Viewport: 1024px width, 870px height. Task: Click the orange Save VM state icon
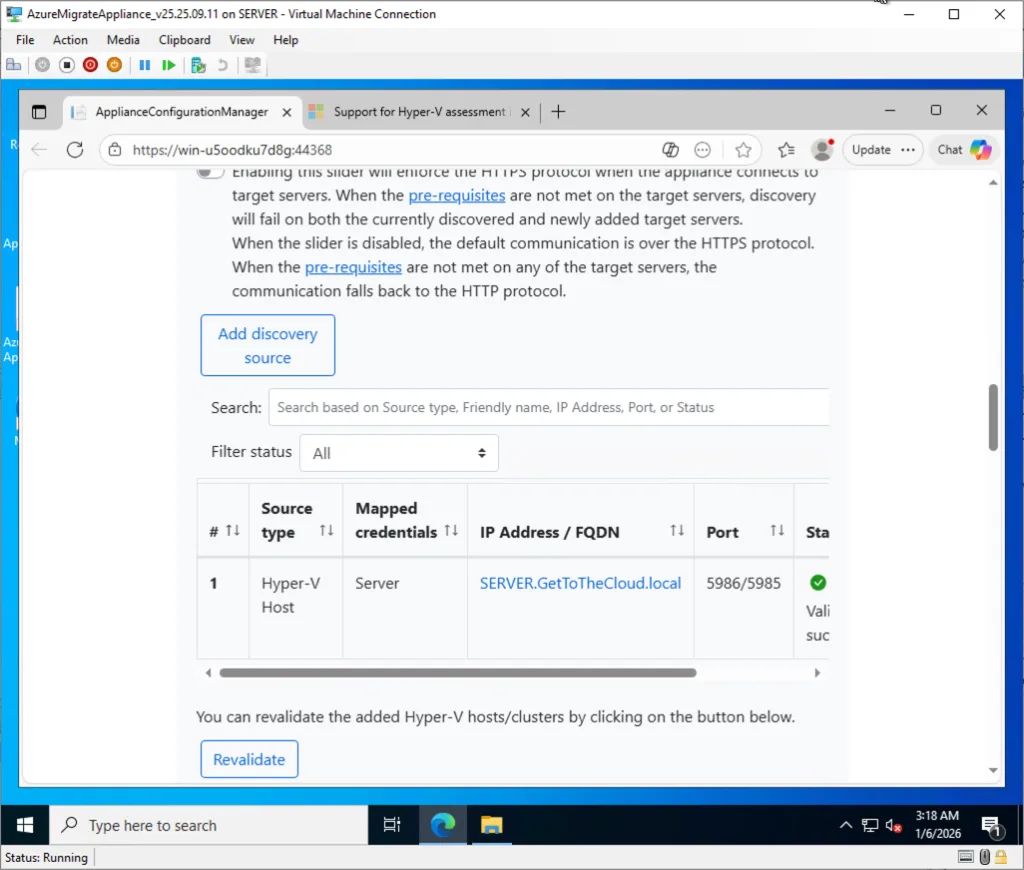pos(114,65)
